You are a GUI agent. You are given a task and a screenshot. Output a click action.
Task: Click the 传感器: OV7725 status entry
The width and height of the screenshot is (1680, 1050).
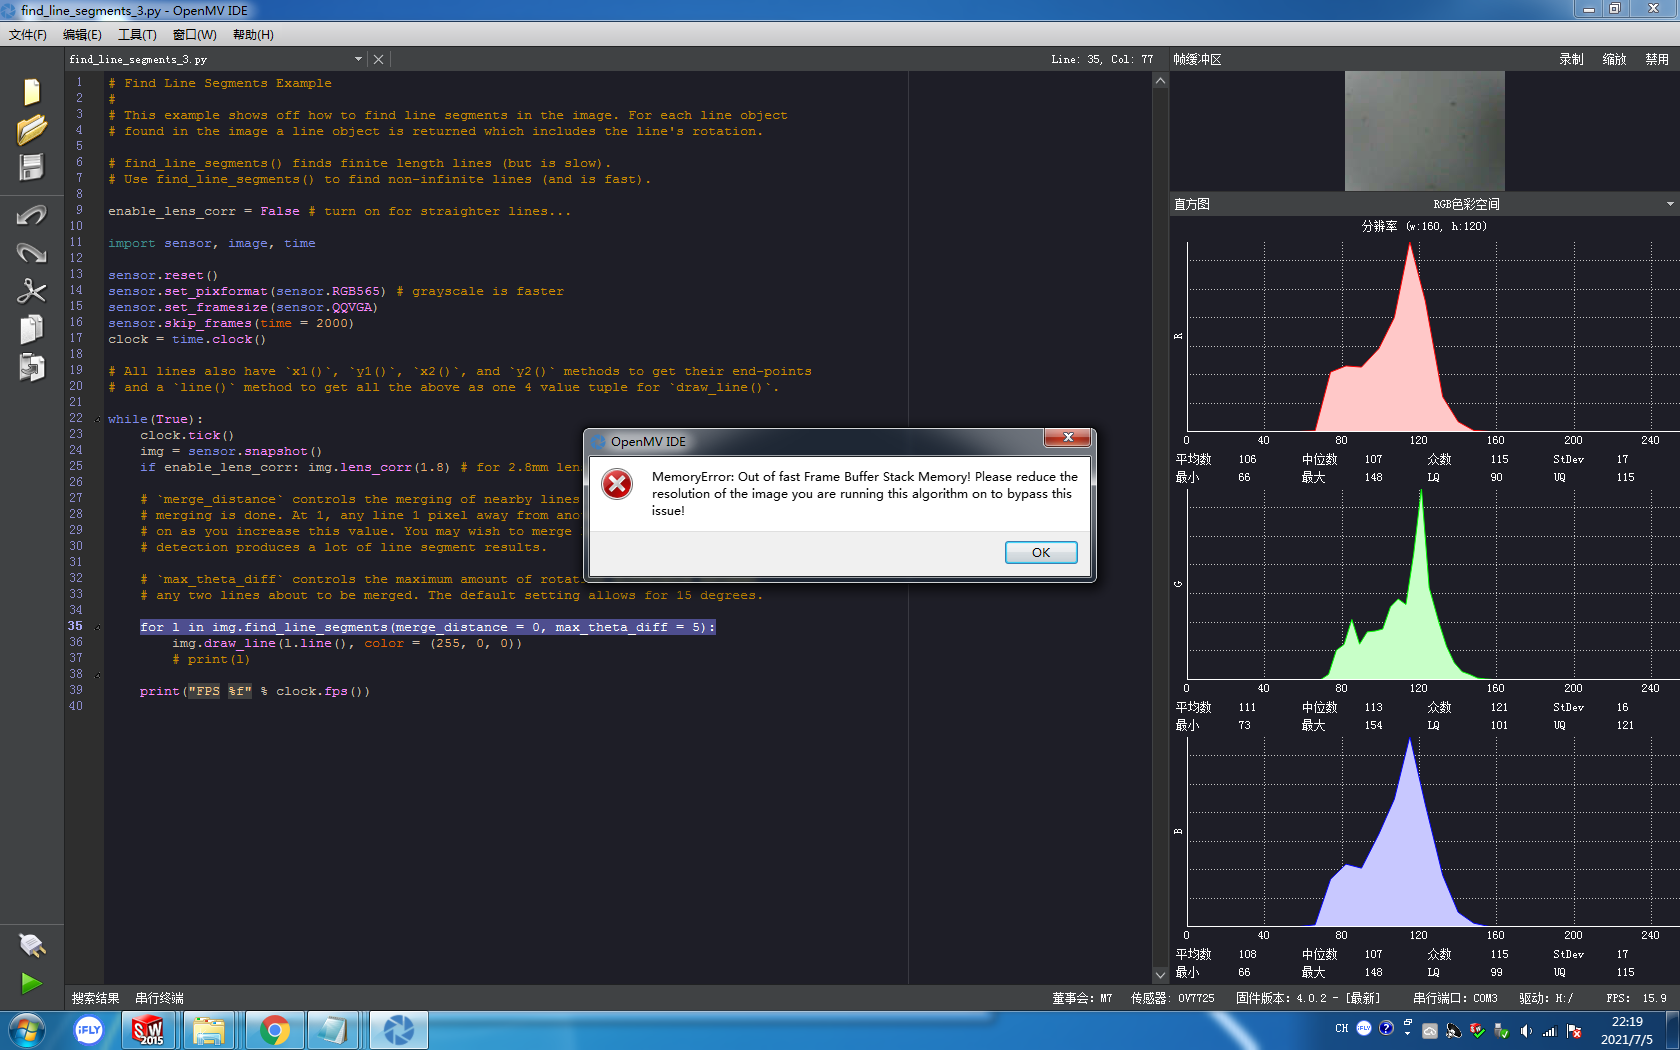coord(1172,998)
